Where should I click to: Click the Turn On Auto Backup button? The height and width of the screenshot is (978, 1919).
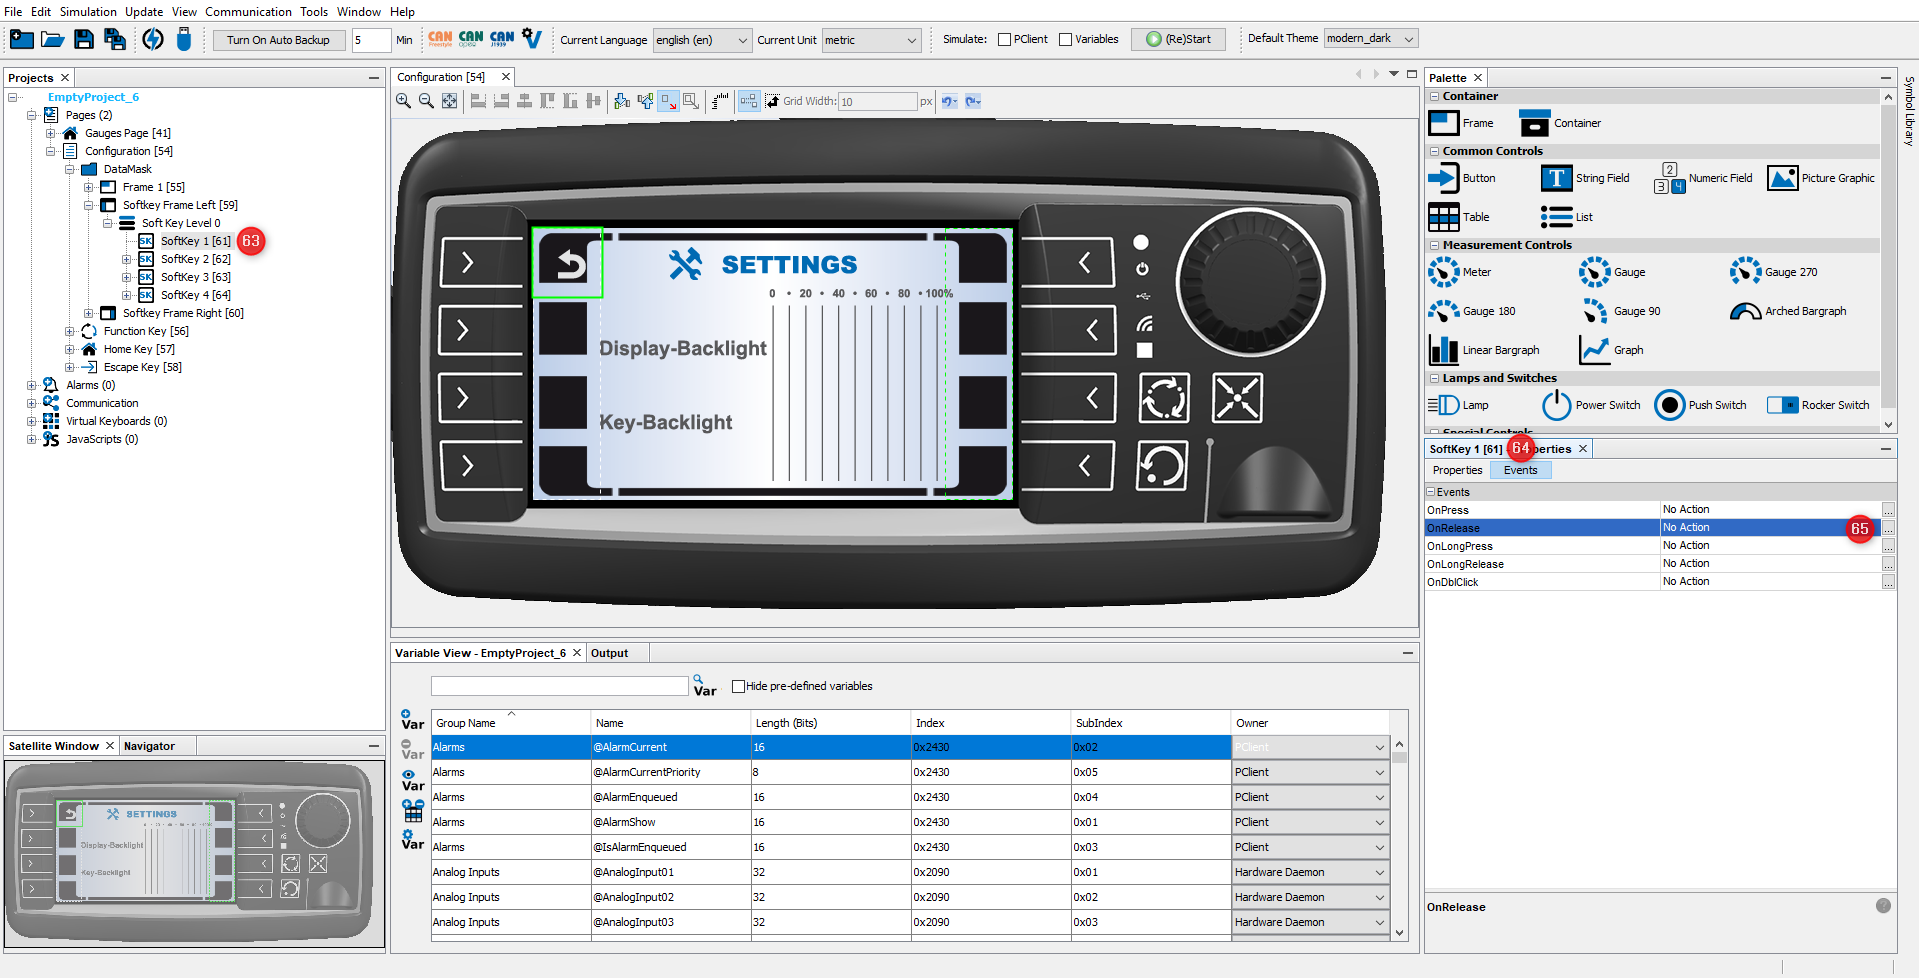tap(278, 40)
